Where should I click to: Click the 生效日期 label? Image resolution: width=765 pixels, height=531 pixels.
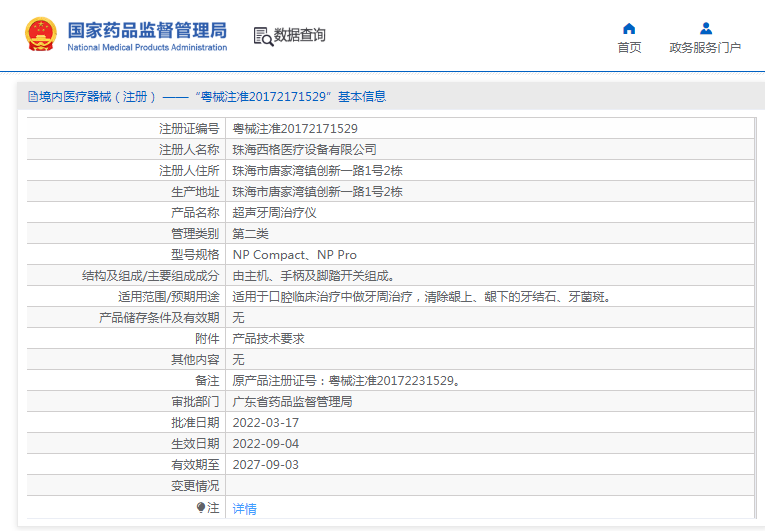(195, 443)
